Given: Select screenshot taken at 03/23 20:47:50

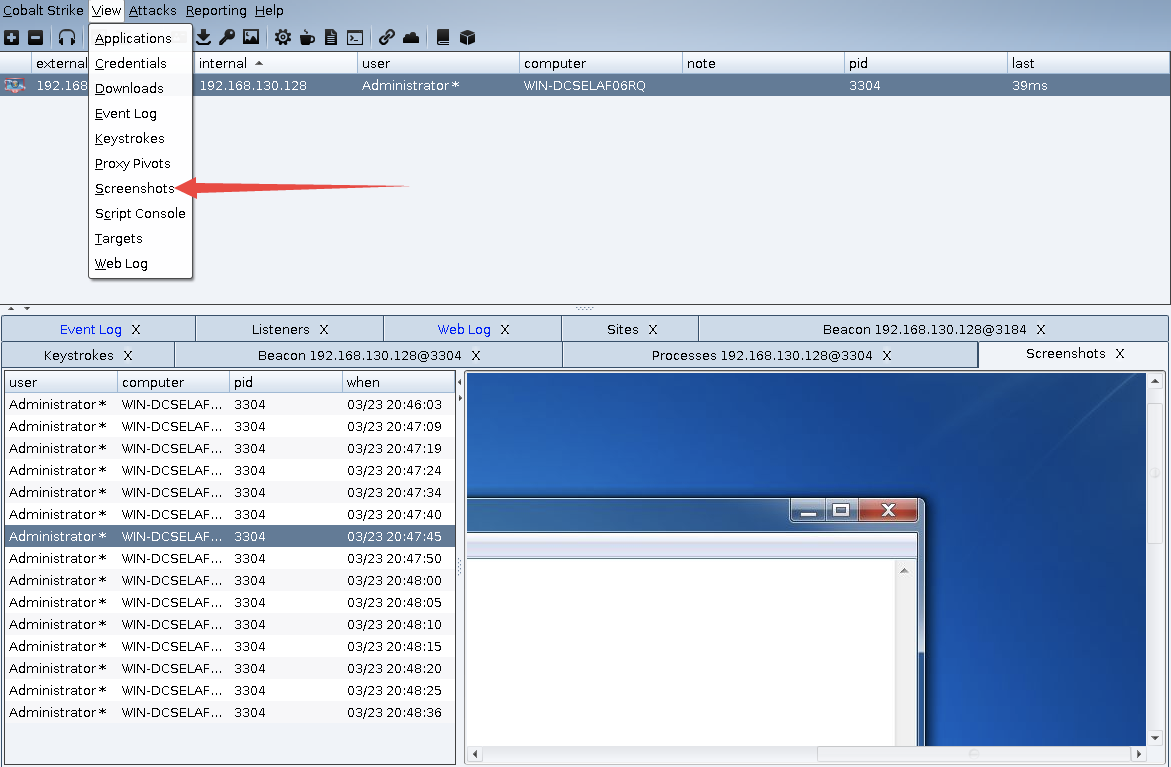Looking at the screenshot, I should (230, 559).
